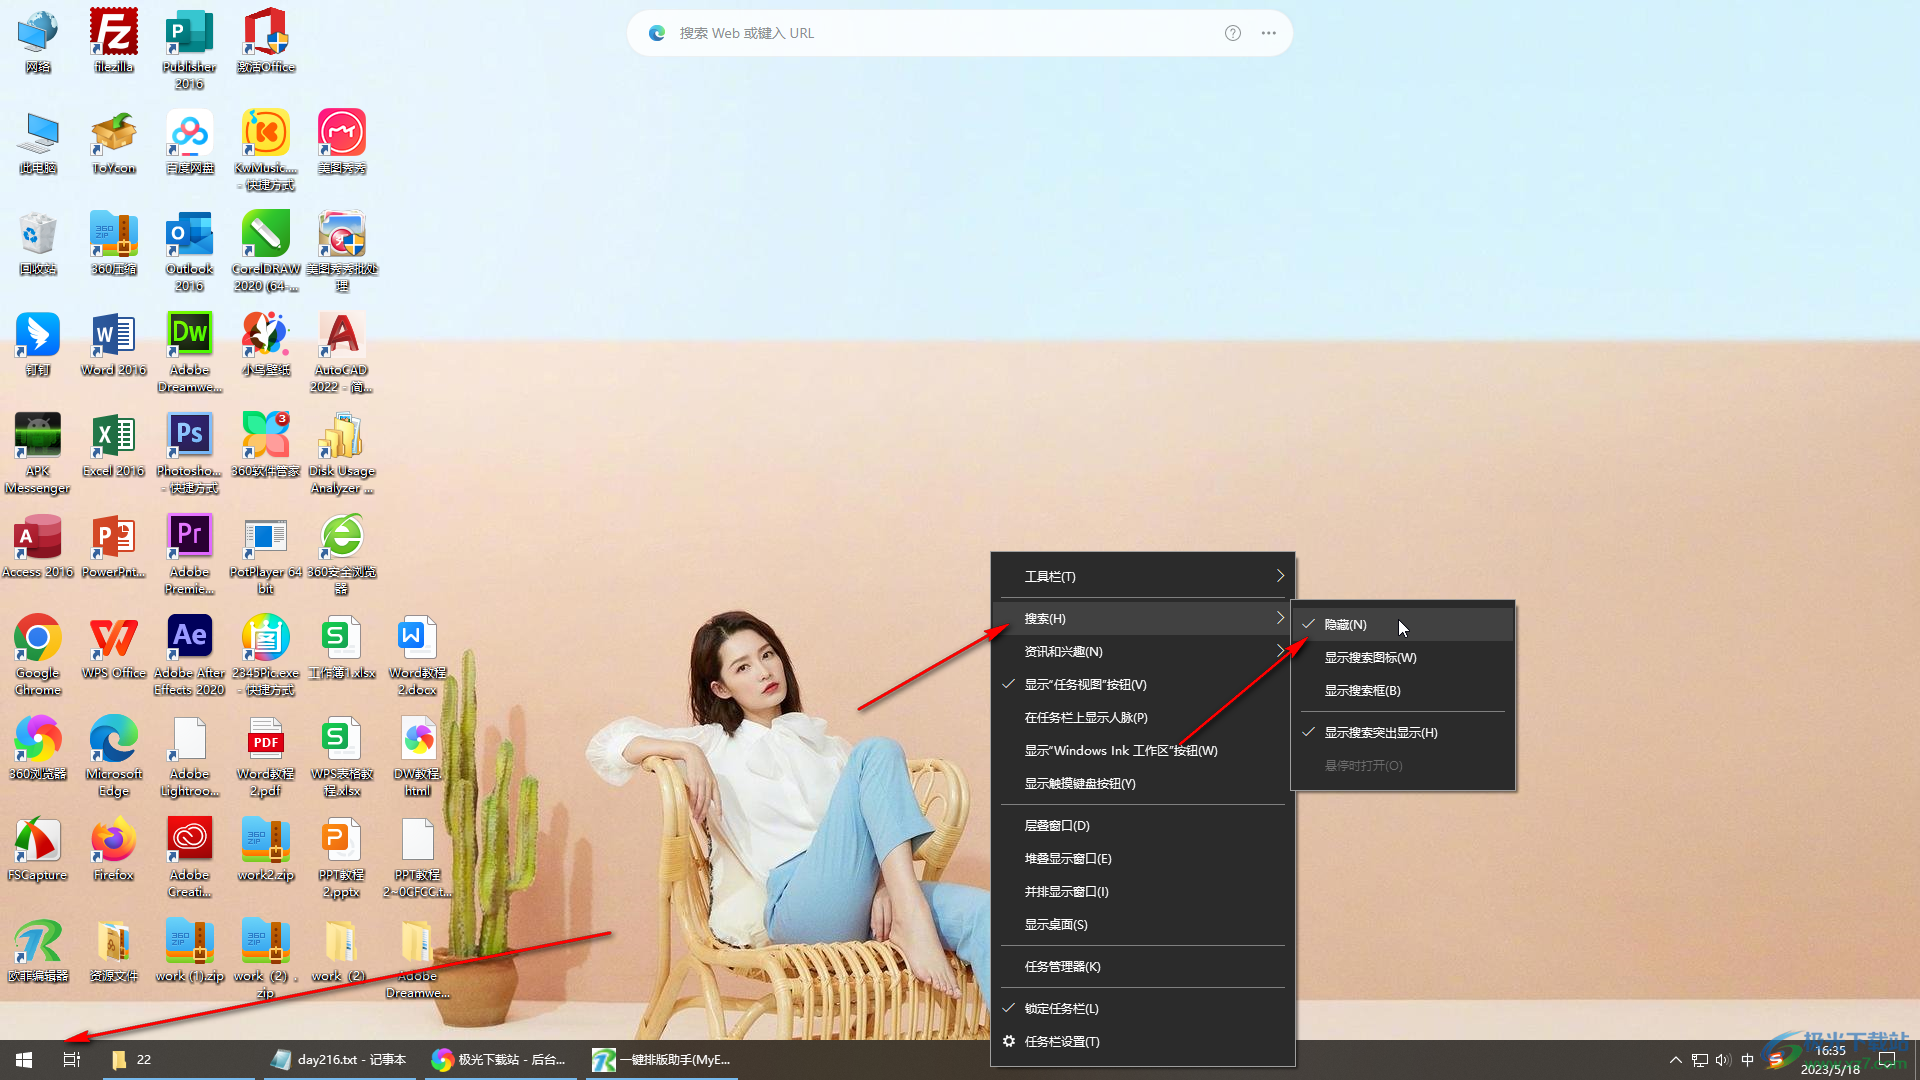
Task: Select the PotPlayer 64 bit icon
Action: [266, 554]
